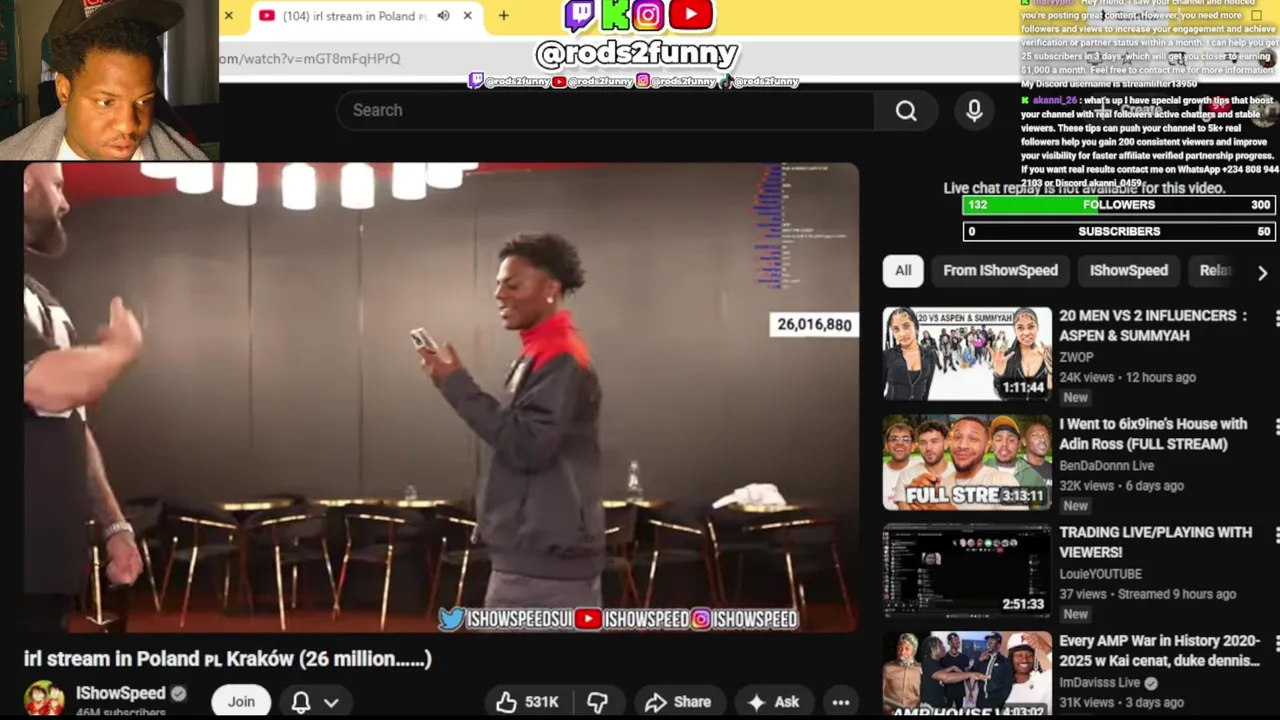The width and height of the screenshot is (1280, 720).
Task: Open more actions three-dot menu
Action: point(841,702)
